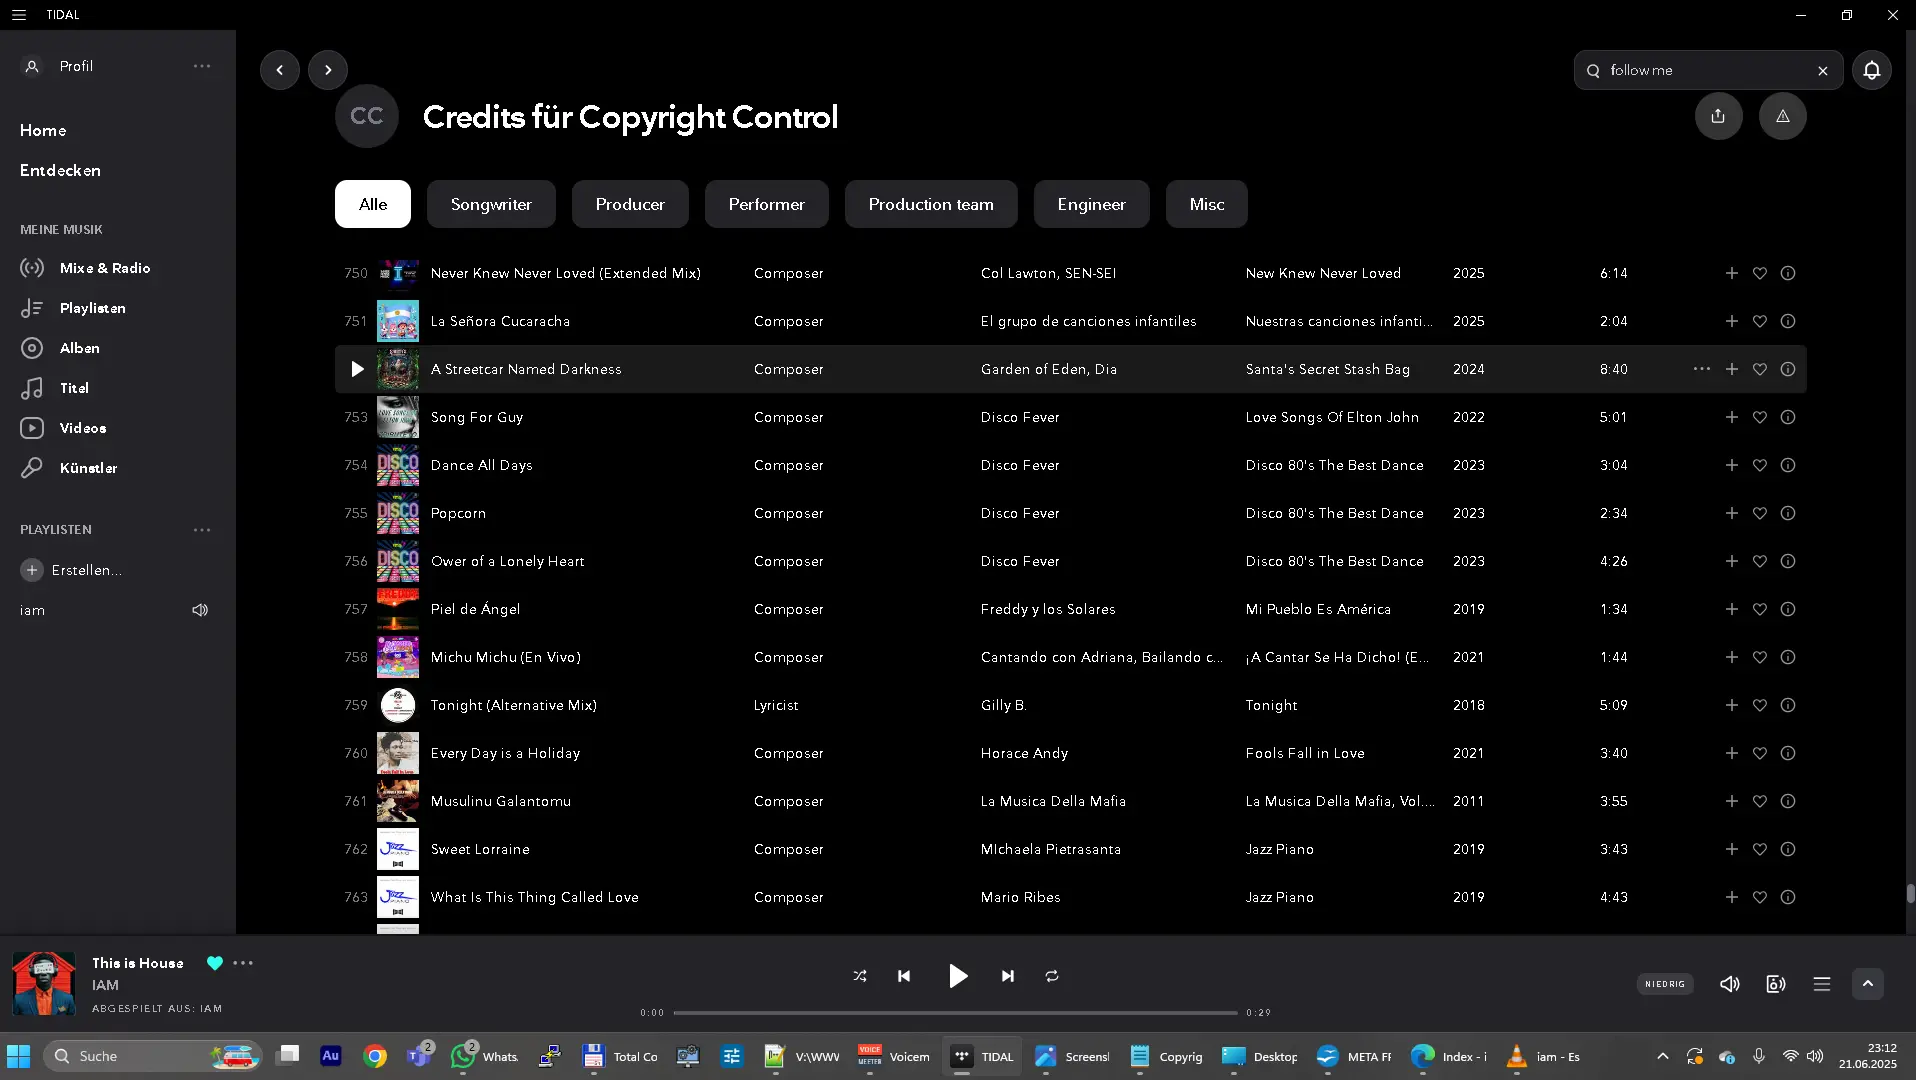Play A Streetcar Named Darkness

coord(357,369)
